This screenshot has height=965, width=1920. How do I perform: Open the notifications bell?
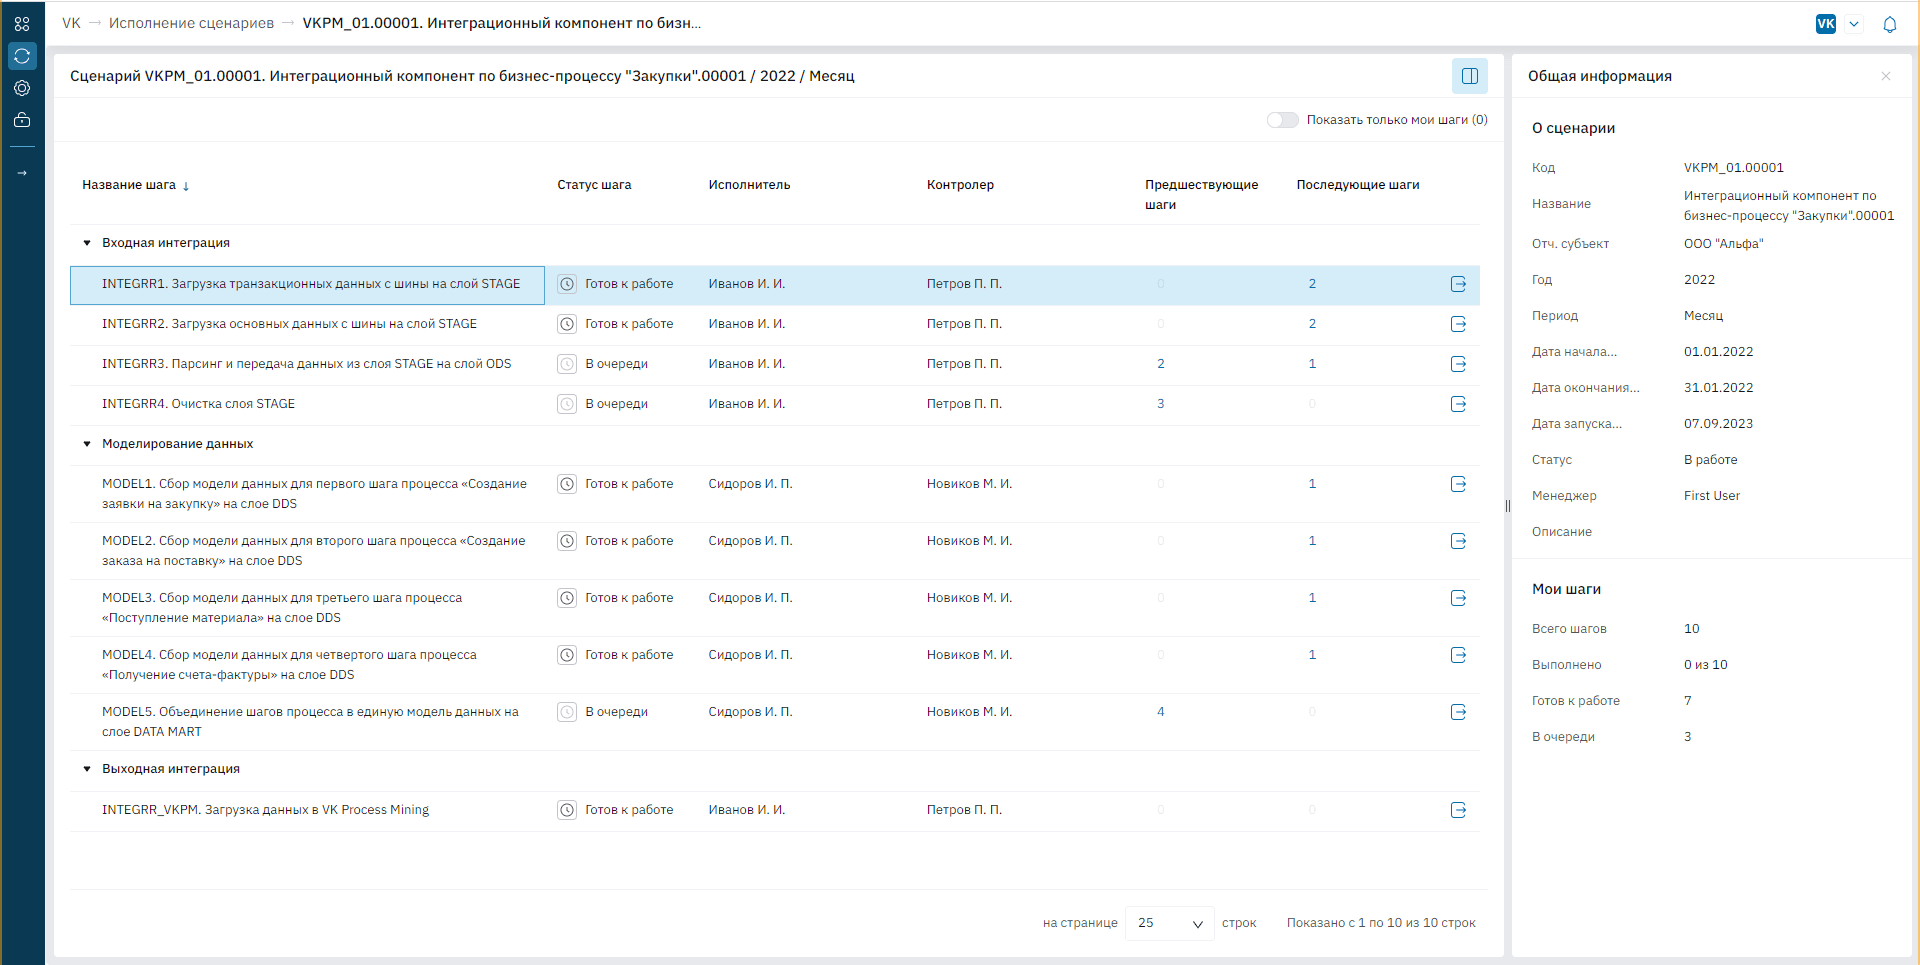[1889, 25]
